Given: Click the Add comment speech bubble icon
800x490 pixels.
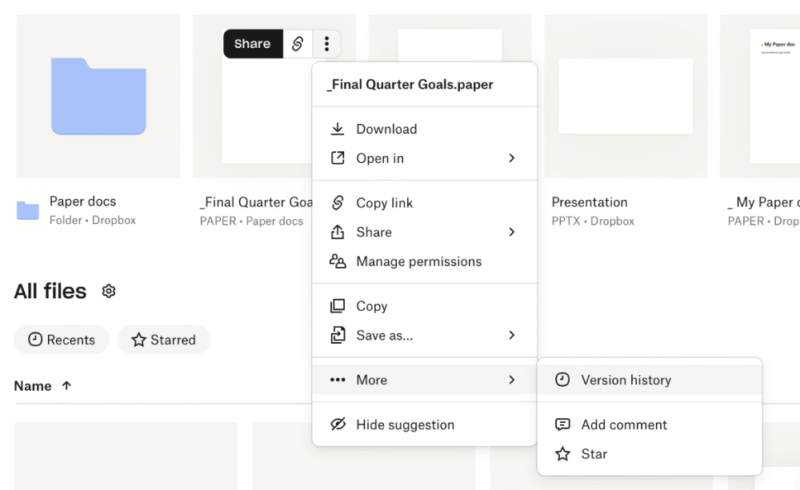Looking at the screenshot, I should coord(563,424).
